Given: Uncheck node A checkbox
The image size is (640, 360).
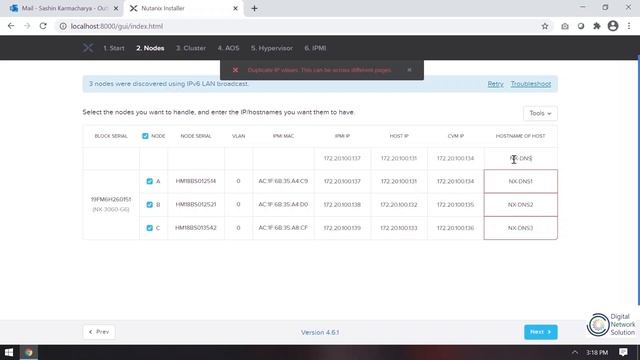Looking at the screenshot, I should 149,181.
